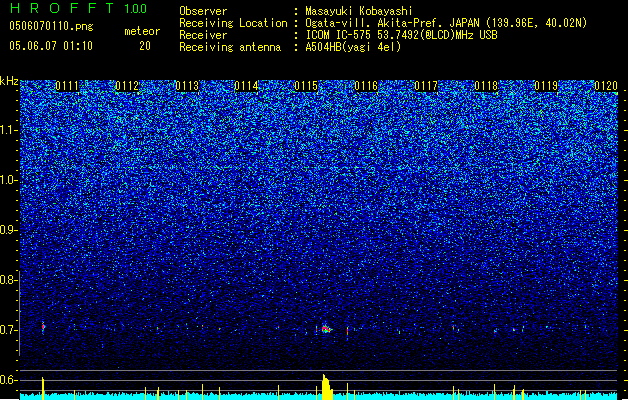
Task: Click the 0118 time marker
Action: [486, 86]
